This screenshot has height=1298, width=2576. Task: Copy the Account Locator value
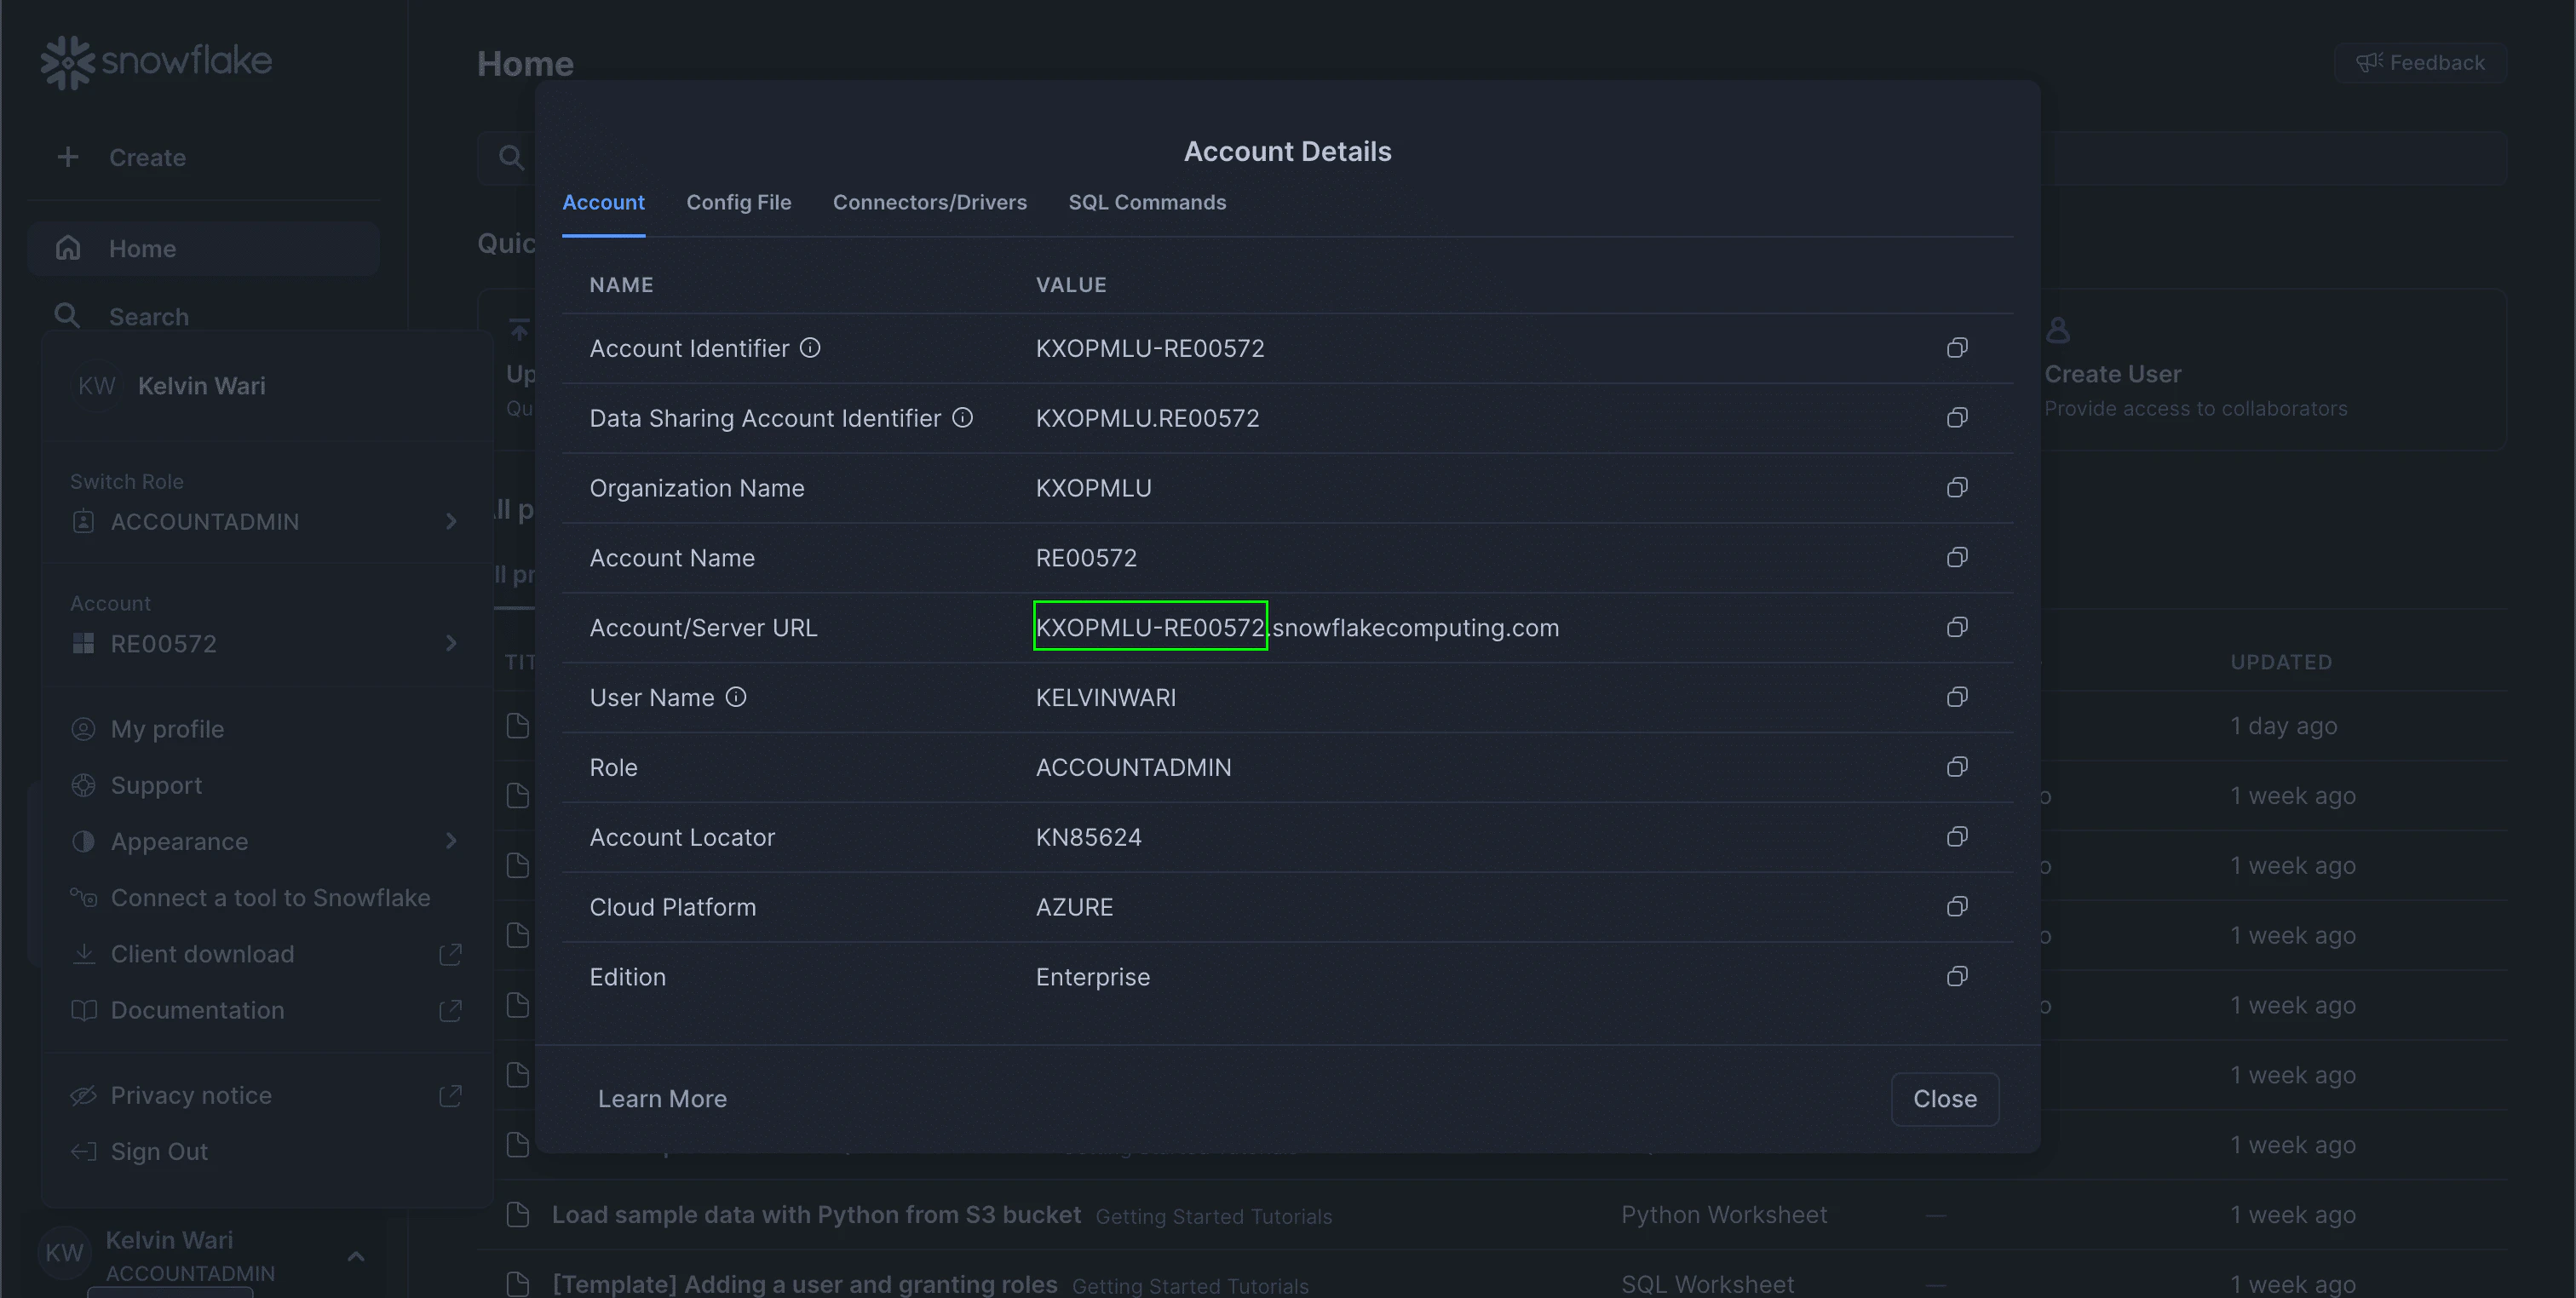[1957, 837]
